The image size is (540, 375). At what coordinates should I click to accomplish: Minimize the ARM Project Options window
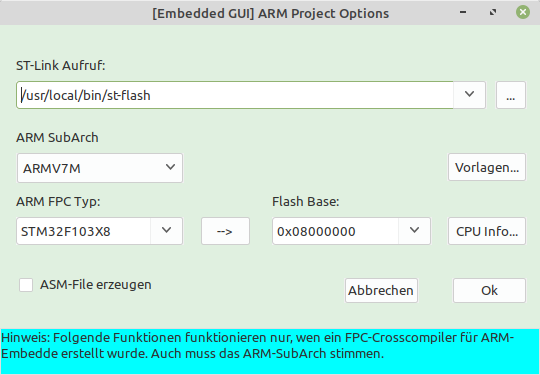click(463, 12)
